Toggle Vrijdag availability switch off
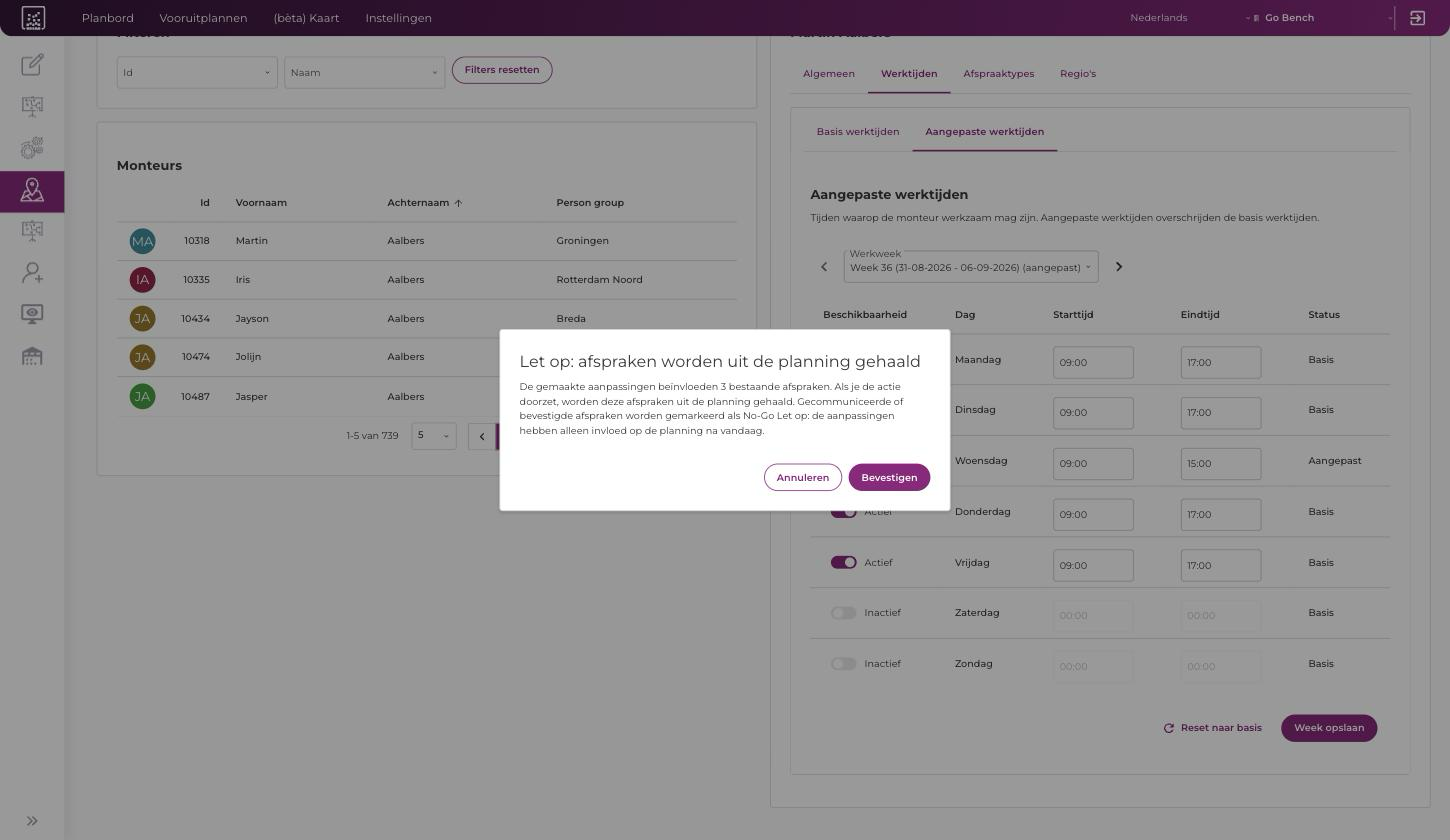1450x840 pixels. tap(844, 563)
